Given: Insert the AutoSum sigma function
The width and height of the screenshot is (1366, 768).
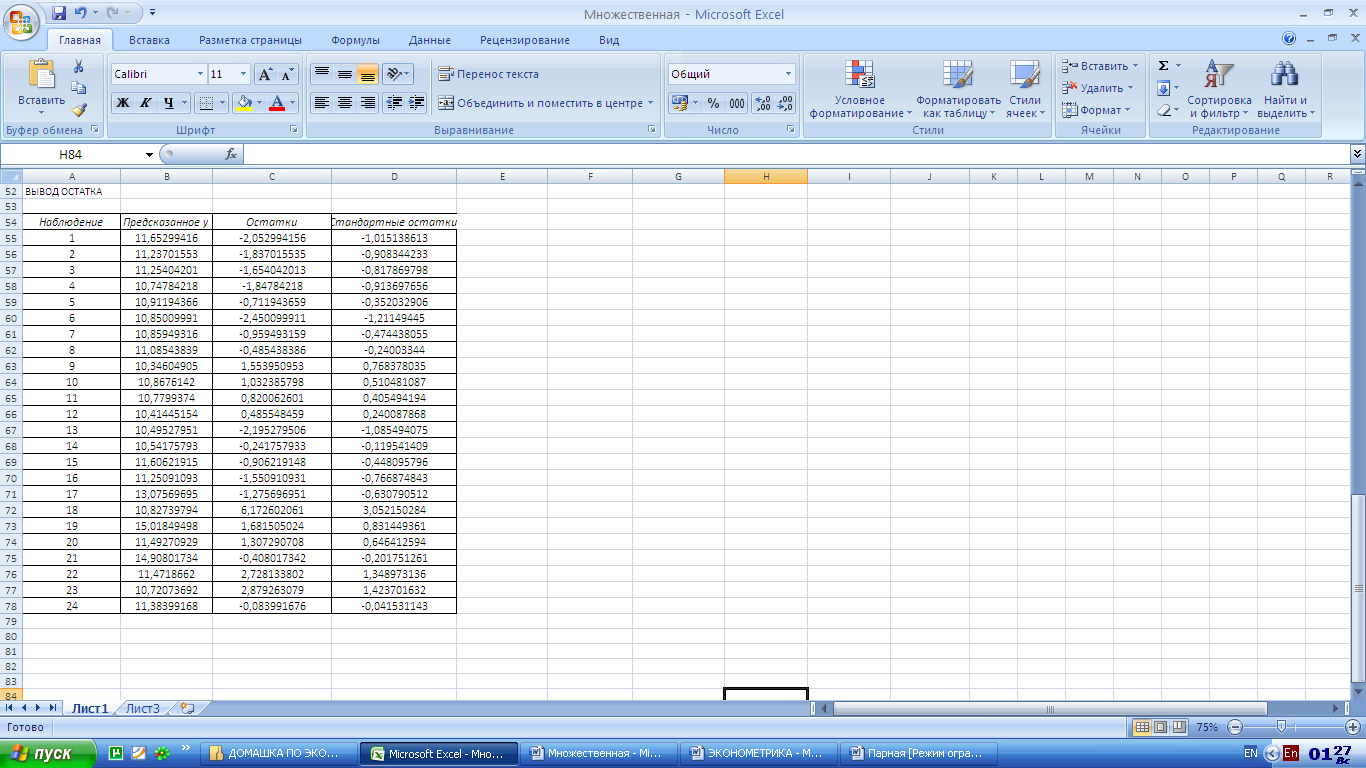Looking at the screenshot, I should pyautogui.click(x=1164, y=66).
